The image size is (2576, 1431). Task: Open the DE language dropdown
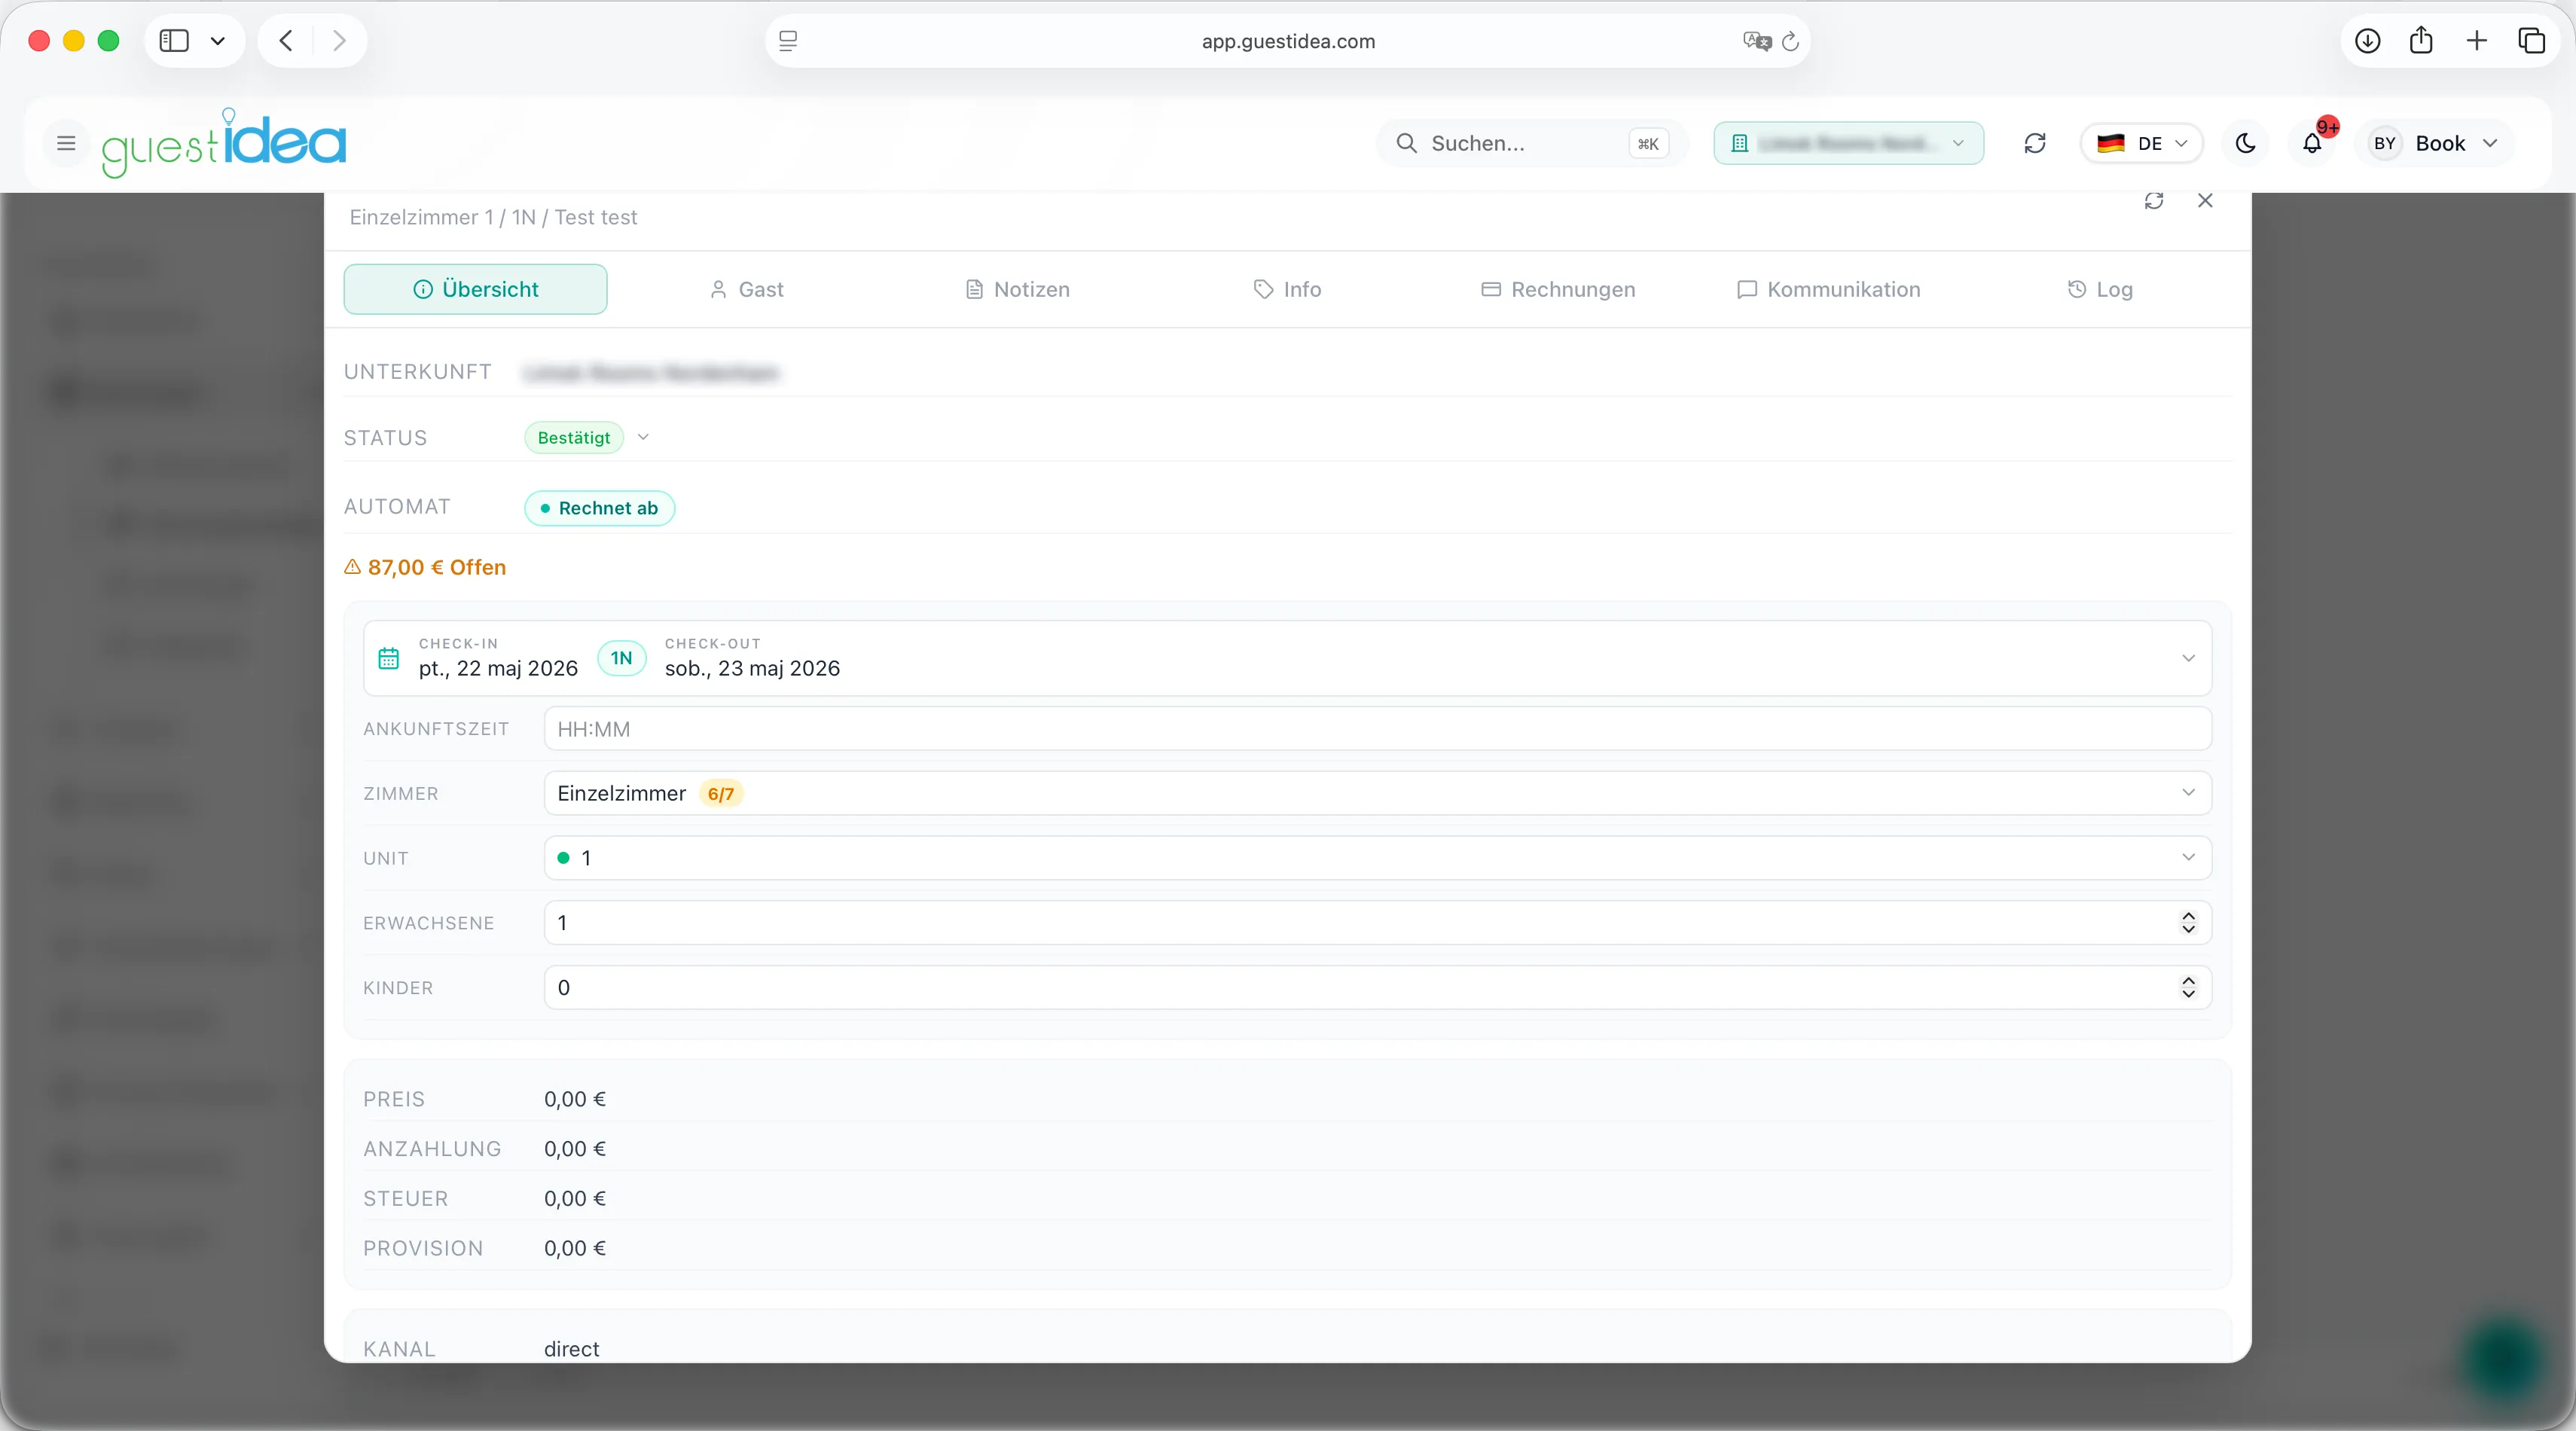pyautogui.click(x=2142, y=143)
